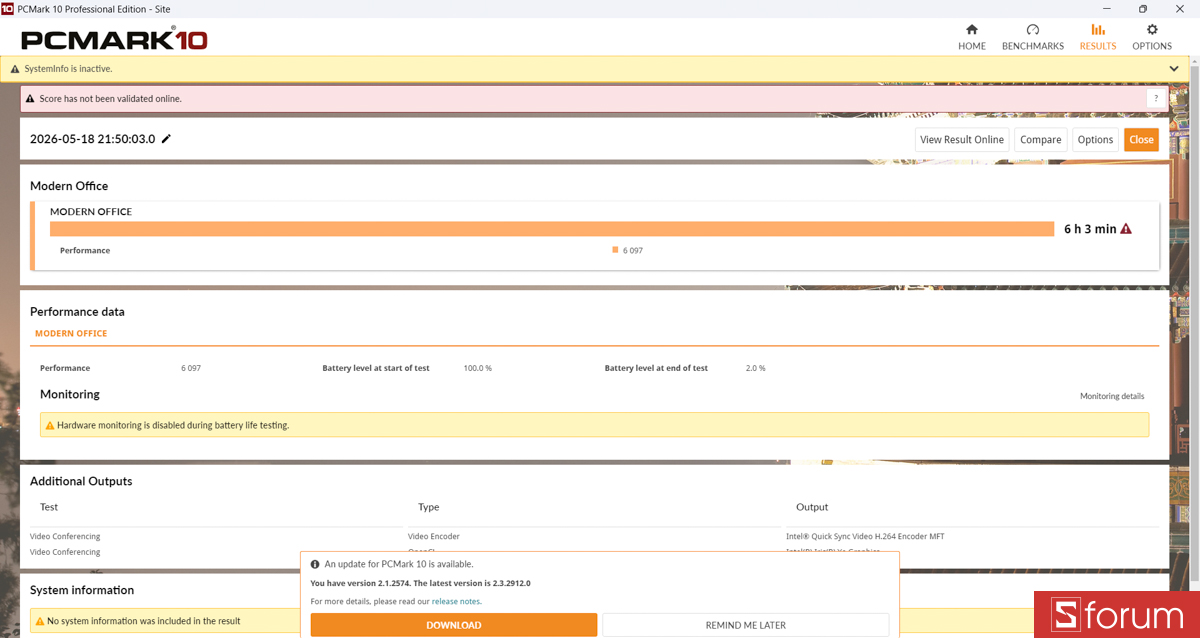Click the orange Modern Office battery life bar
The image size is (1200, 638).
click(x=552, y=229)
